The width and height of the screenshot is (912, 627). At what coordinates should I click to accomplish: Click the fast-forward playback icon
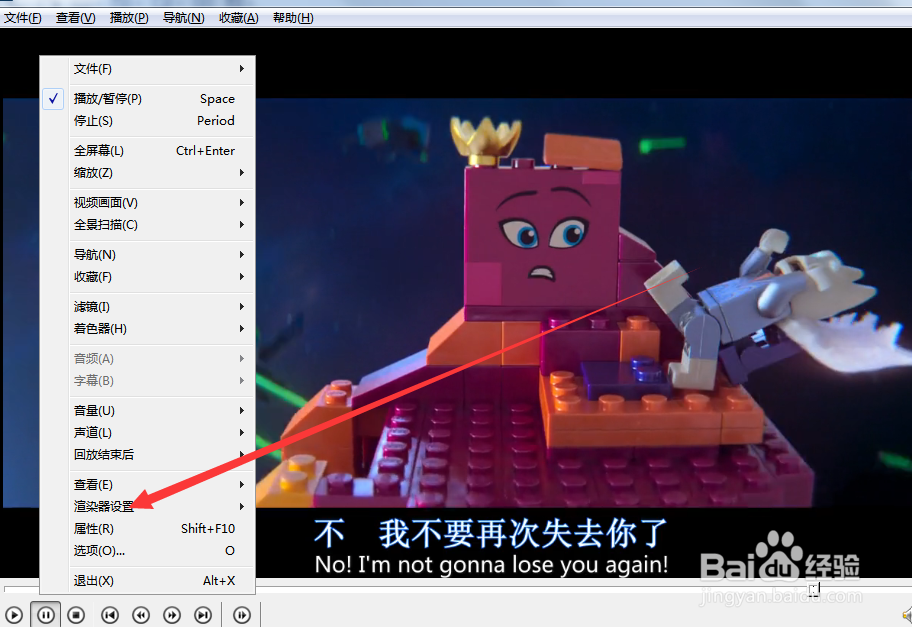click(171, 615)
